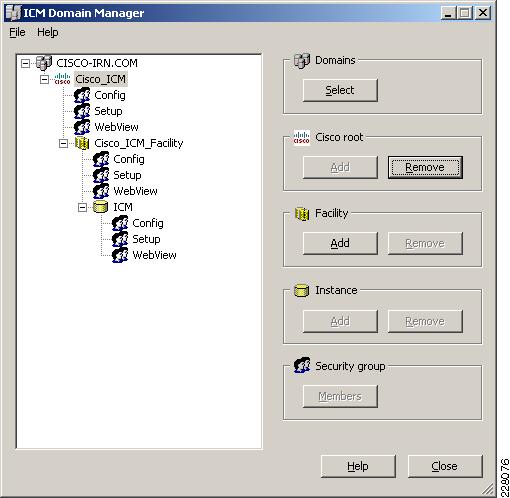Click the CISCO-IRN.COM domain servers icon
The image size is (510, 498).
[x=44, y=63]
